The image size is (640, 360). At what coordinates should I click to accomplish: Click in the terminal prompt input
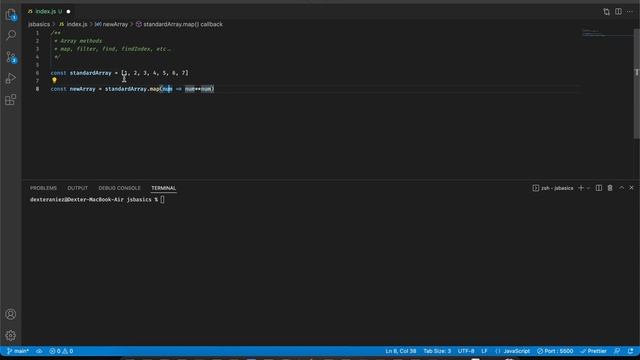pyautogui.click(x=162, y=200)
